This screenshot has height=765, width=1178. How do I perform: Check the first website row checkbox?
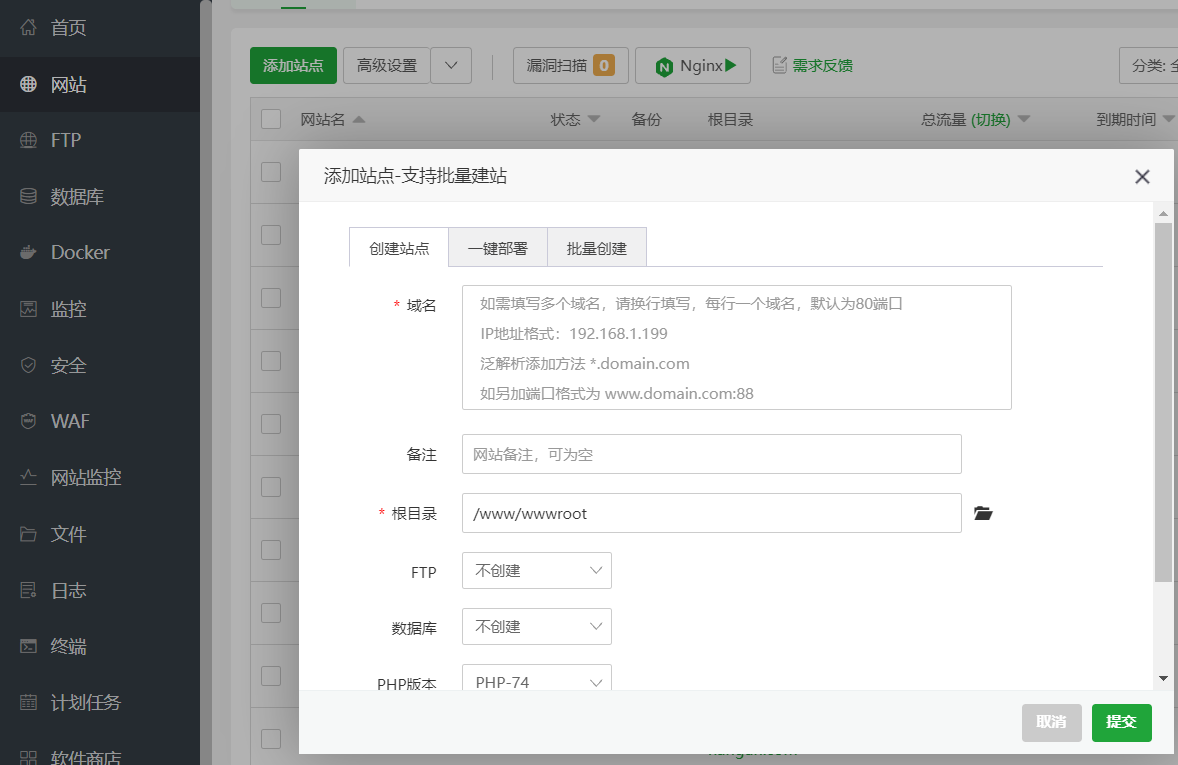(271, 172)
